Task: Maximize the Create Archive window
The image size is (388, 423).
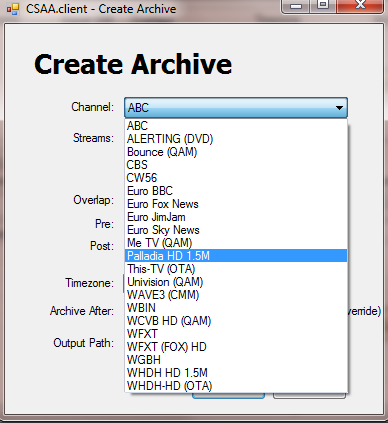Action: (x=323, y=6)
